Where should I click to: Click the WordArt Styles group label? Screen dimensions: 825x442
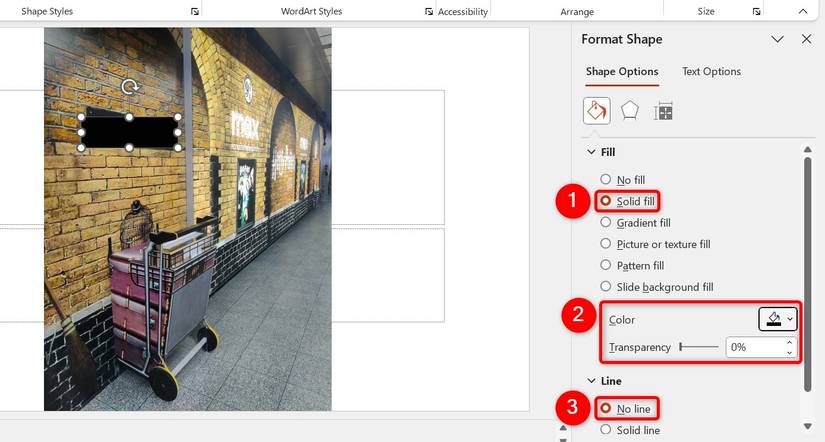click(311, 11)
